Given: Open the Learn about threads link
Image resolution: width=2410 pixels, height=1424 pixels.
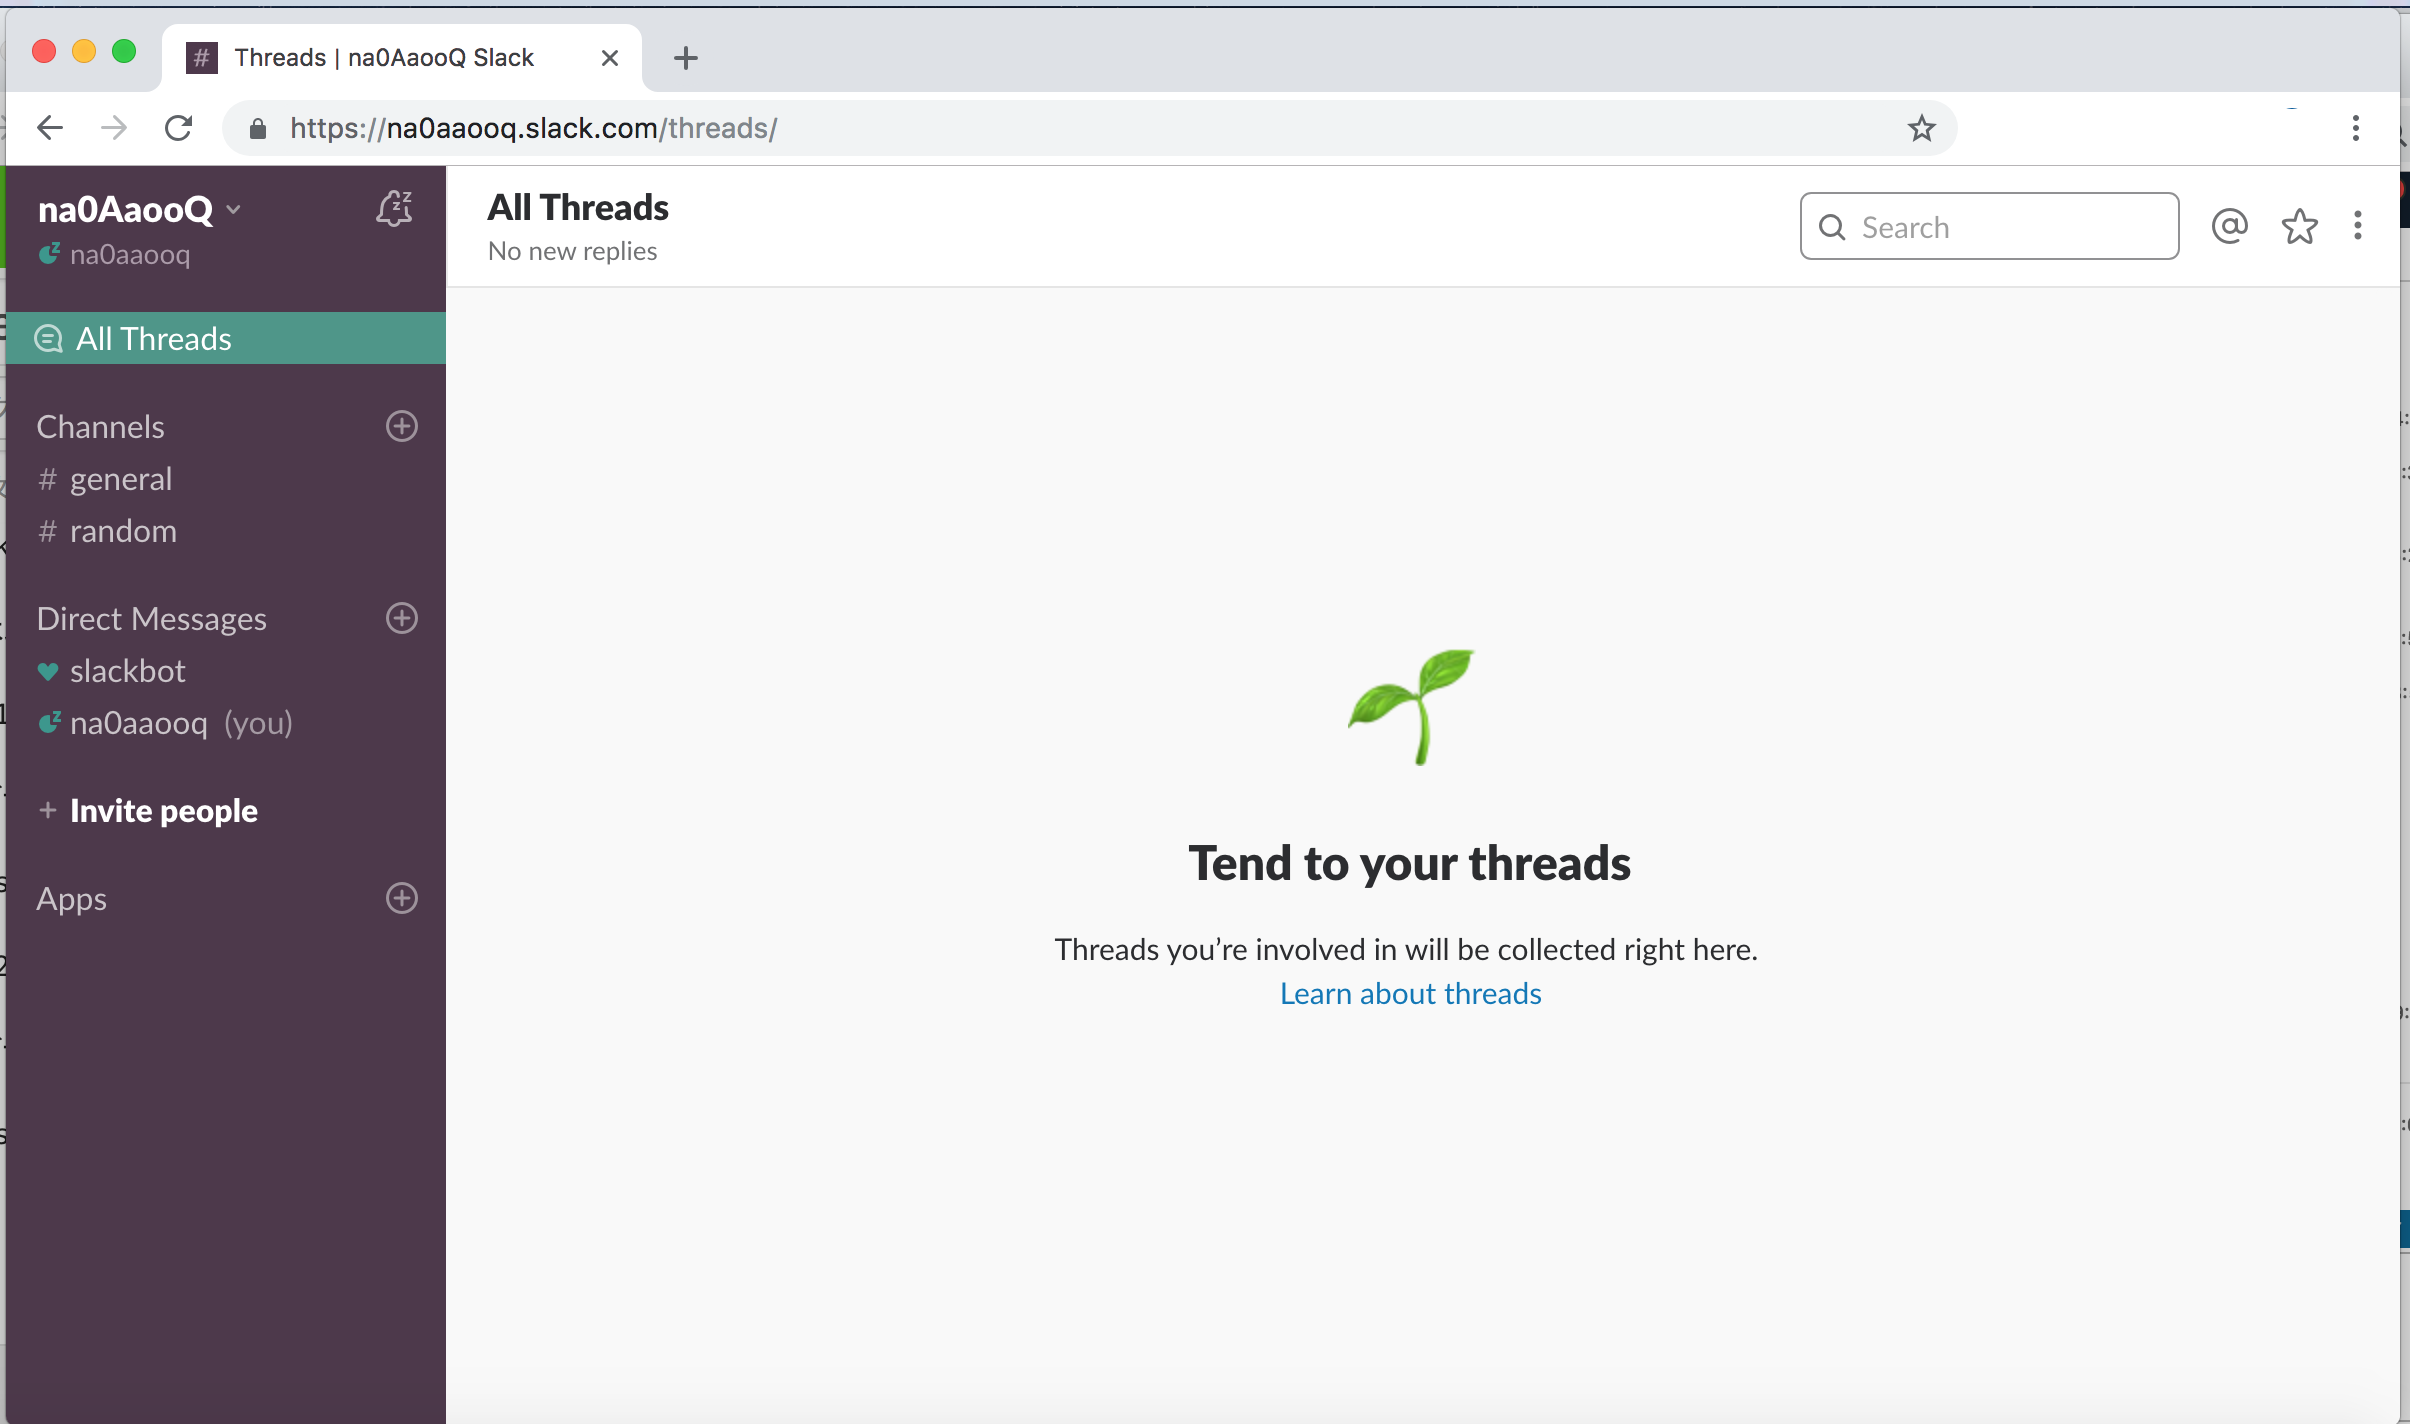Looking at the screenshot, I should pos(1410,993).
